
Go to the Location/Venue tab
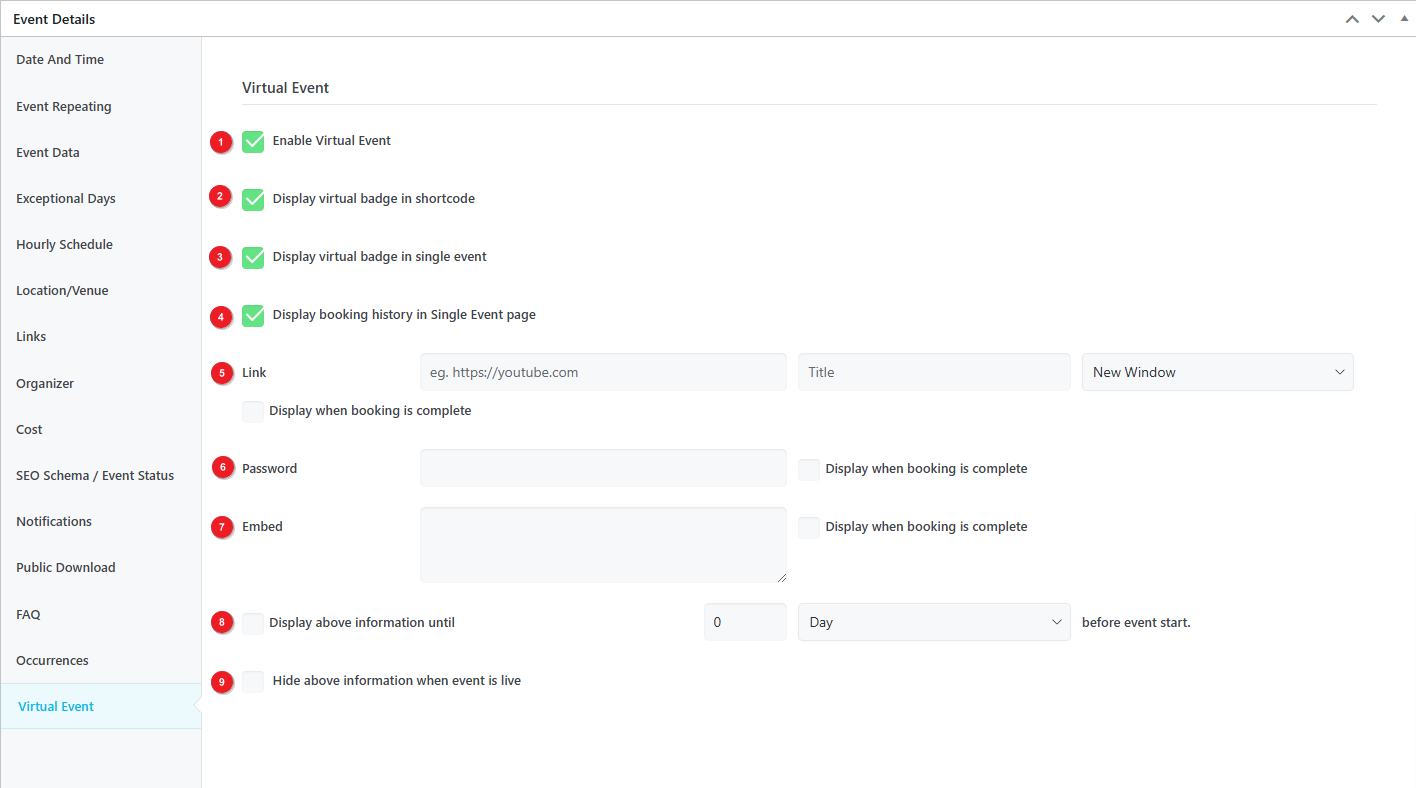point(62,291)
